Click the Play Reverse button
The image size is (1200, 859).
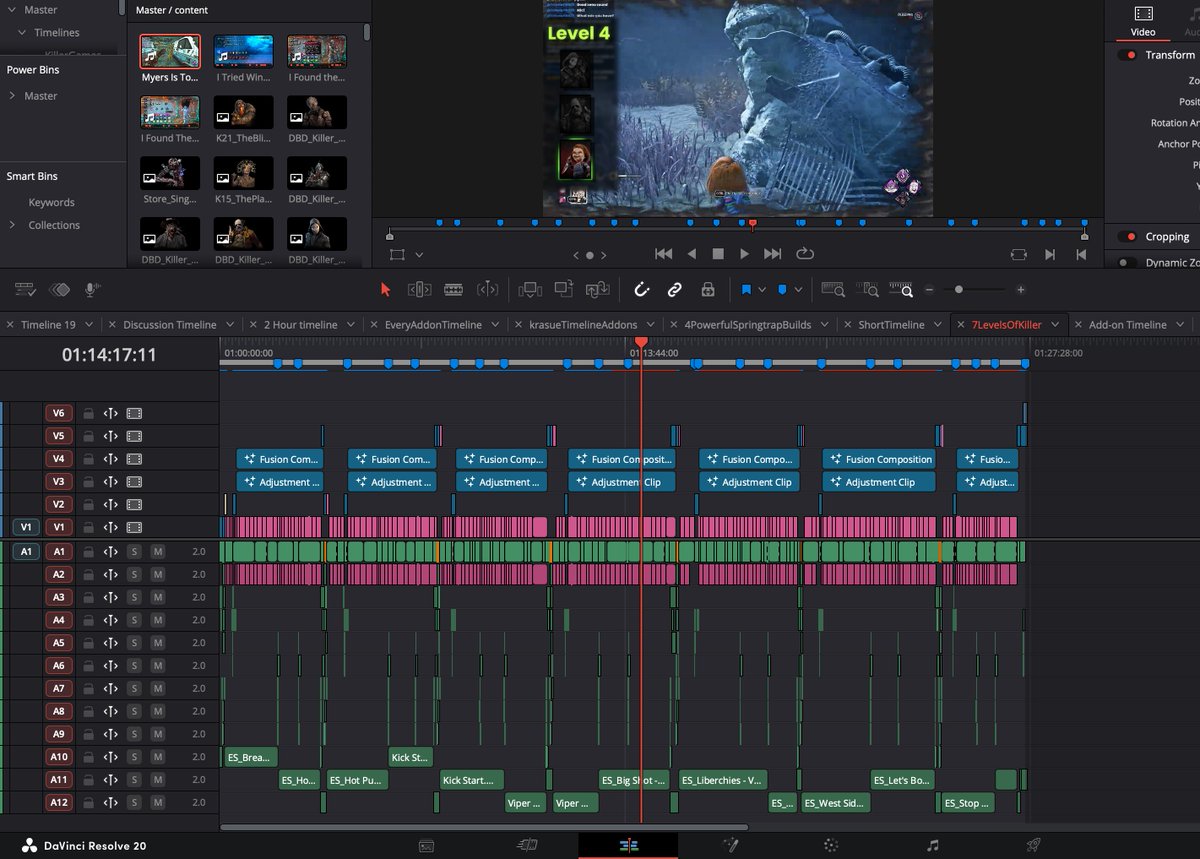click(x=691, y=255)
